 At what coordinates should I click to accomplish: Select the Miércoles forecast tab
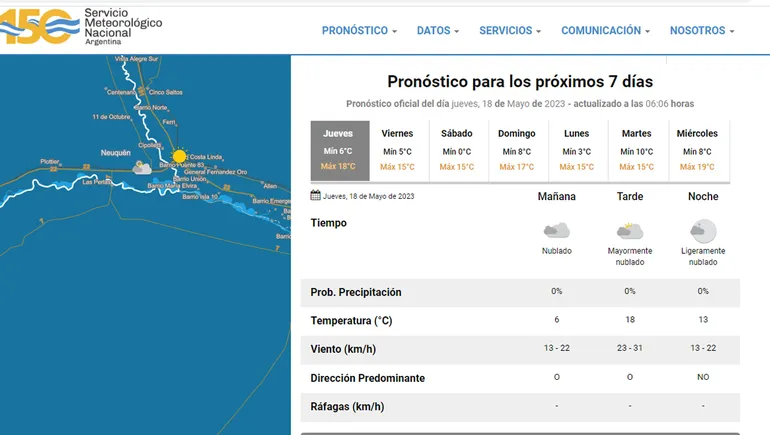tap(697, 151)
